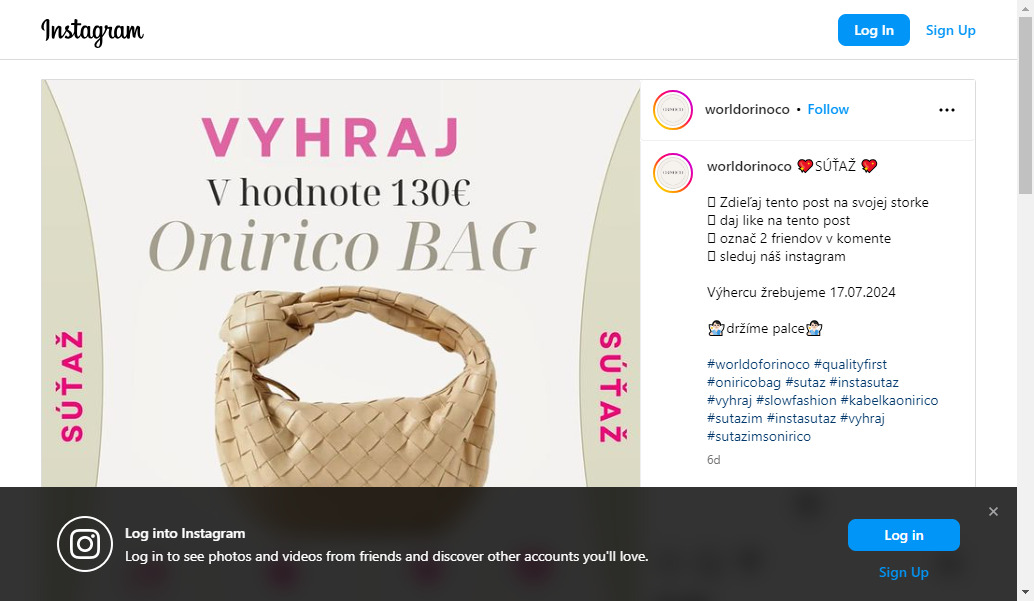Click the blue Log In header button
This screenshot has height=601, width=1034.
pyautogui.click(x=873, y=30)
